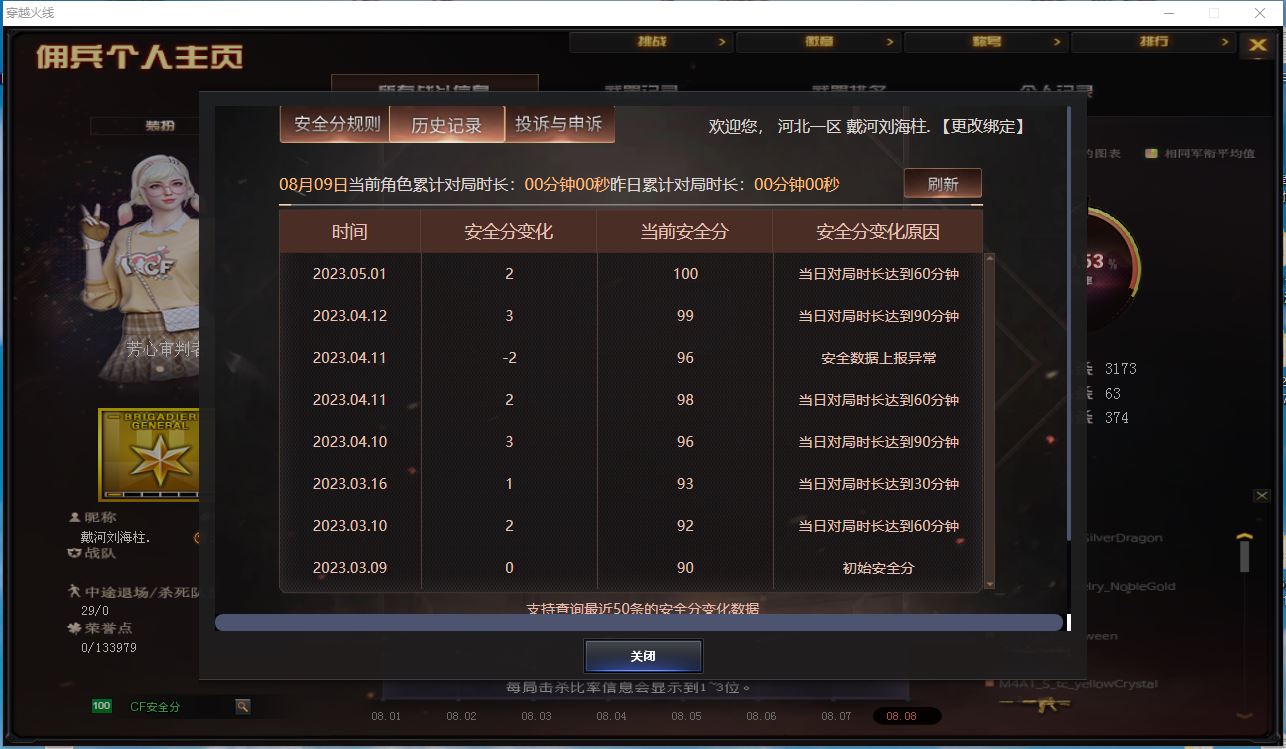Click the 初始安全分 reason cell

point(878,568)
